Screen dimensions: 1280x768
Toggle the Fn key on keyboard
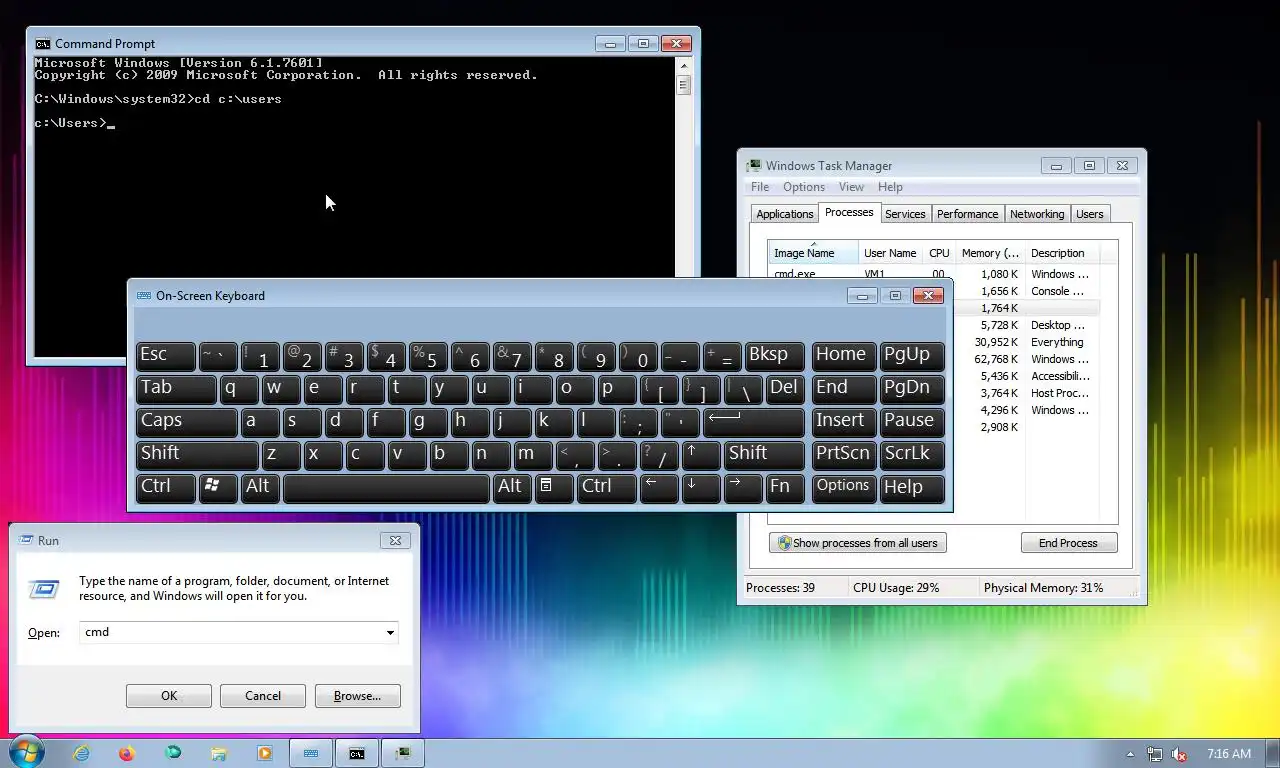tap(784, 487)
